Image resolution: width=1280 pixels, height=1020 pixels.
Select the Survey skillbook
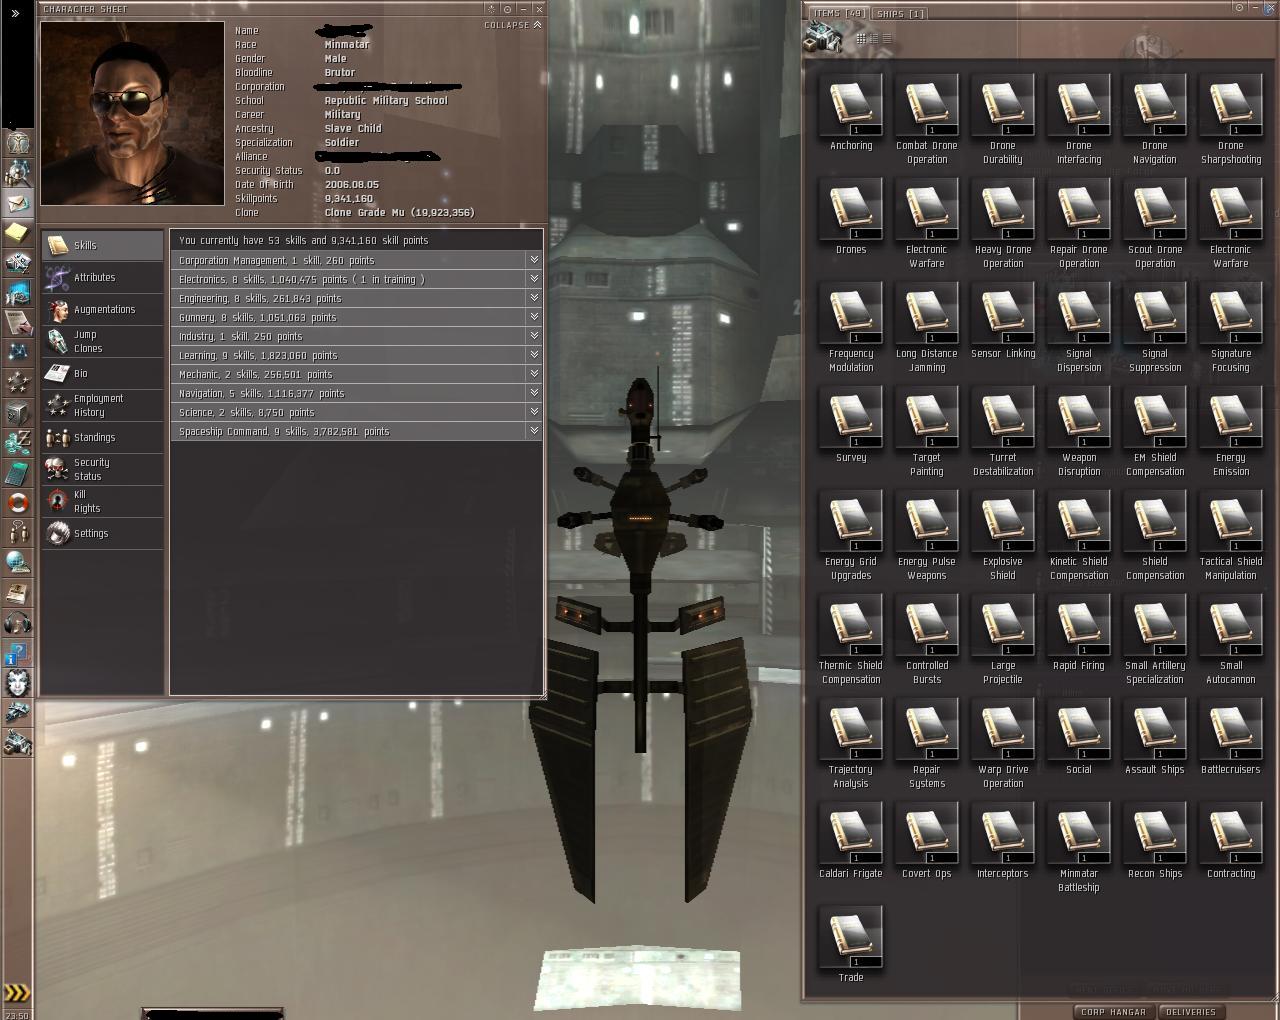(x=851, y=425)
